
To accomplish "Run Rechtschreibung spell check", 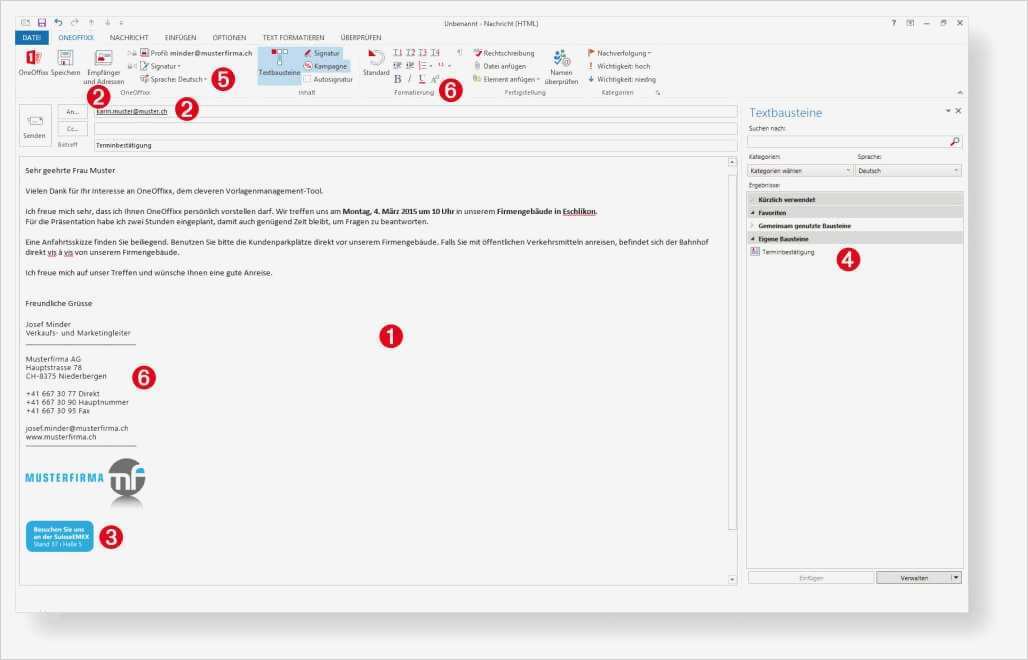I will [x=504, y=53].
